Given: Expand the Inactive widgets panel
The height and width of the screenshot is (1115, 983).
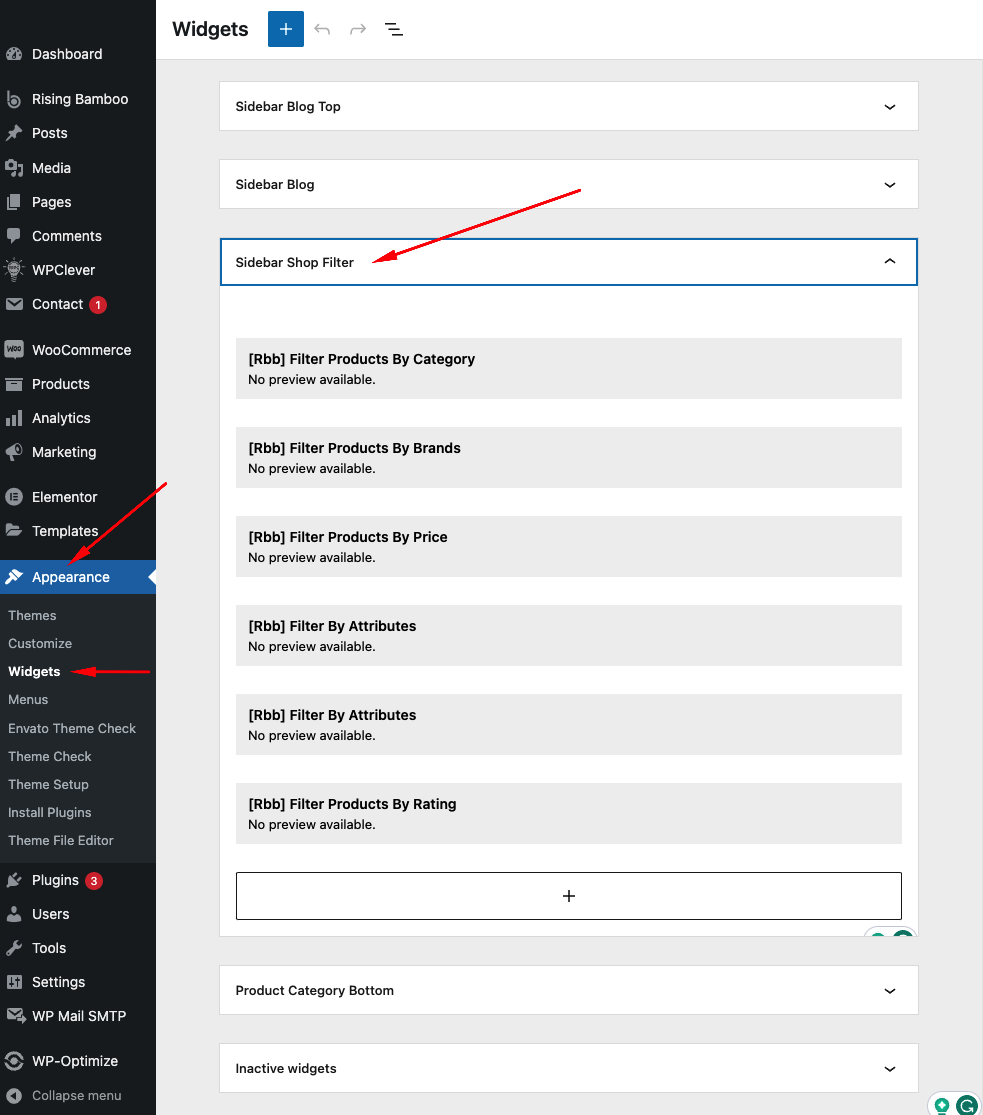Looking at the screenshot, I should pos(889,1069).
